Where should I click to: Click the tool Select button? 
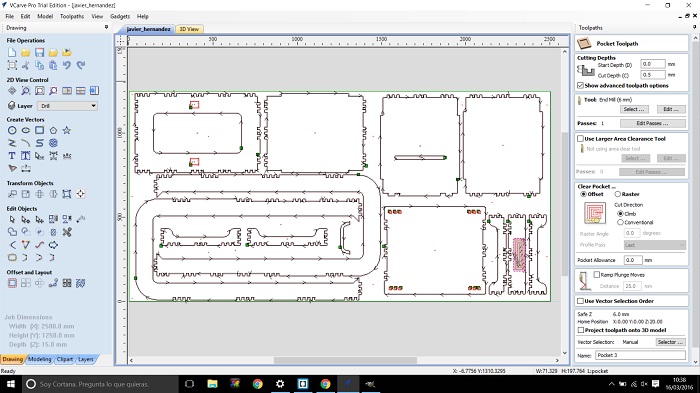pyautogui.click(x=634, y=109)
